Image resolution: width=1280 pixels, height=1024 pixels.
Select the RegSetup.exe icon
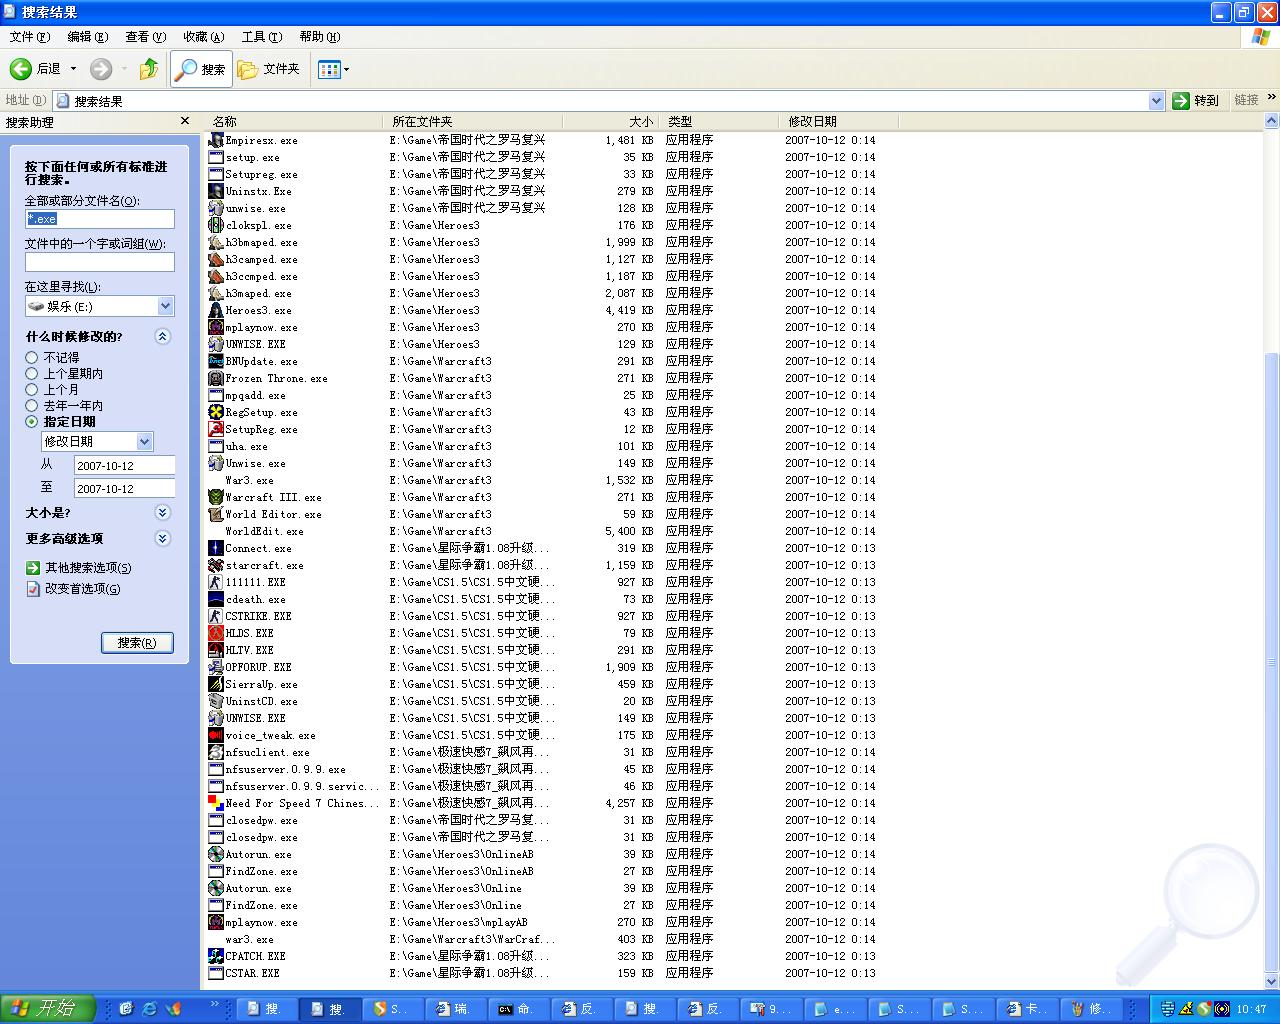coord(216,412)
